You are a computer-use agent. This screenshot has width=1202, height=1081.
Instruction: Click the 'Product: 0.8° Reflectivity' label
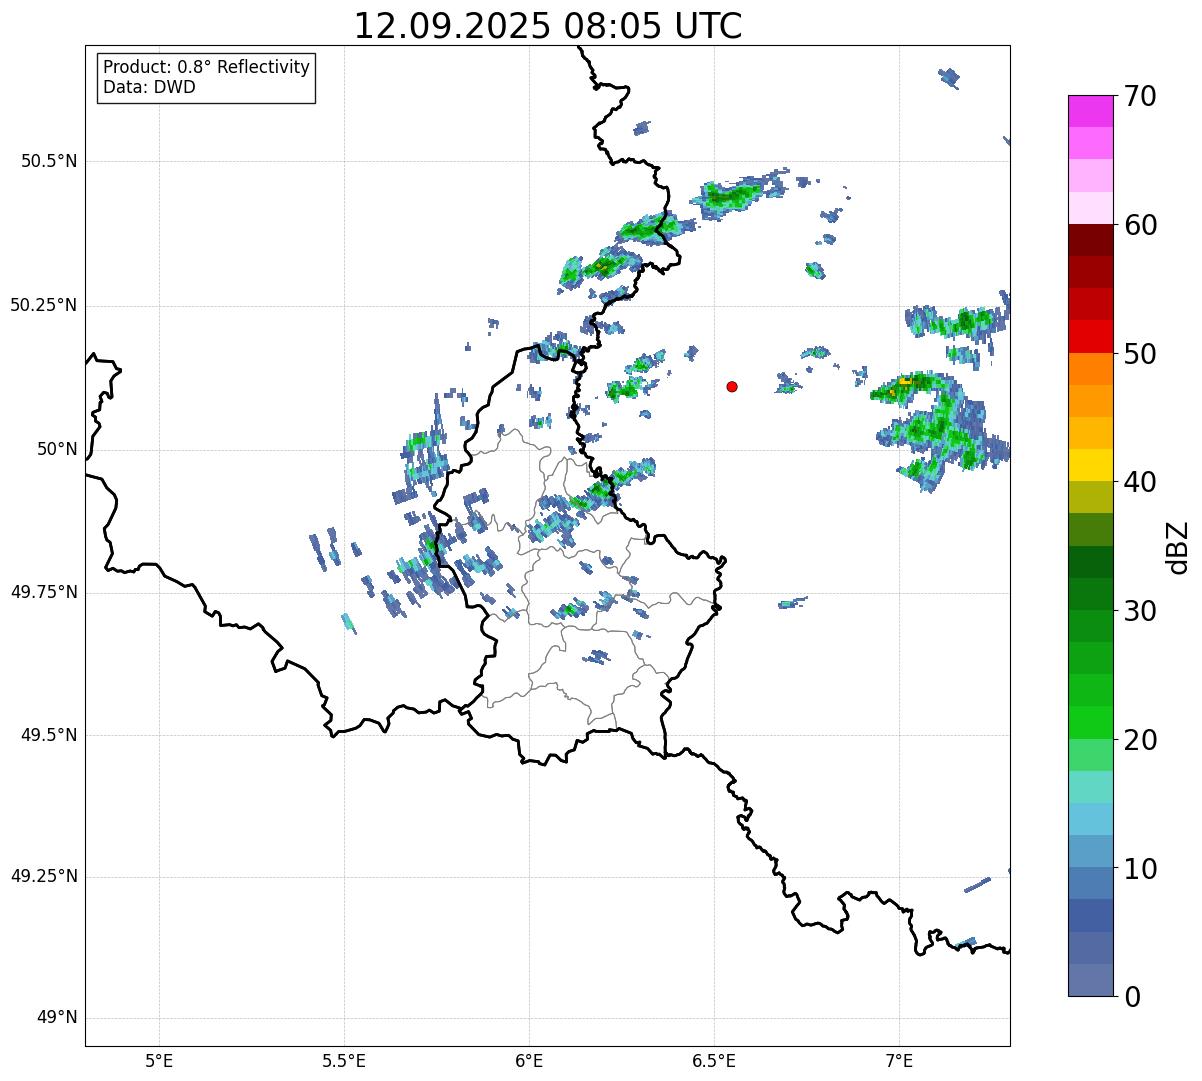(x=207, y=67)
